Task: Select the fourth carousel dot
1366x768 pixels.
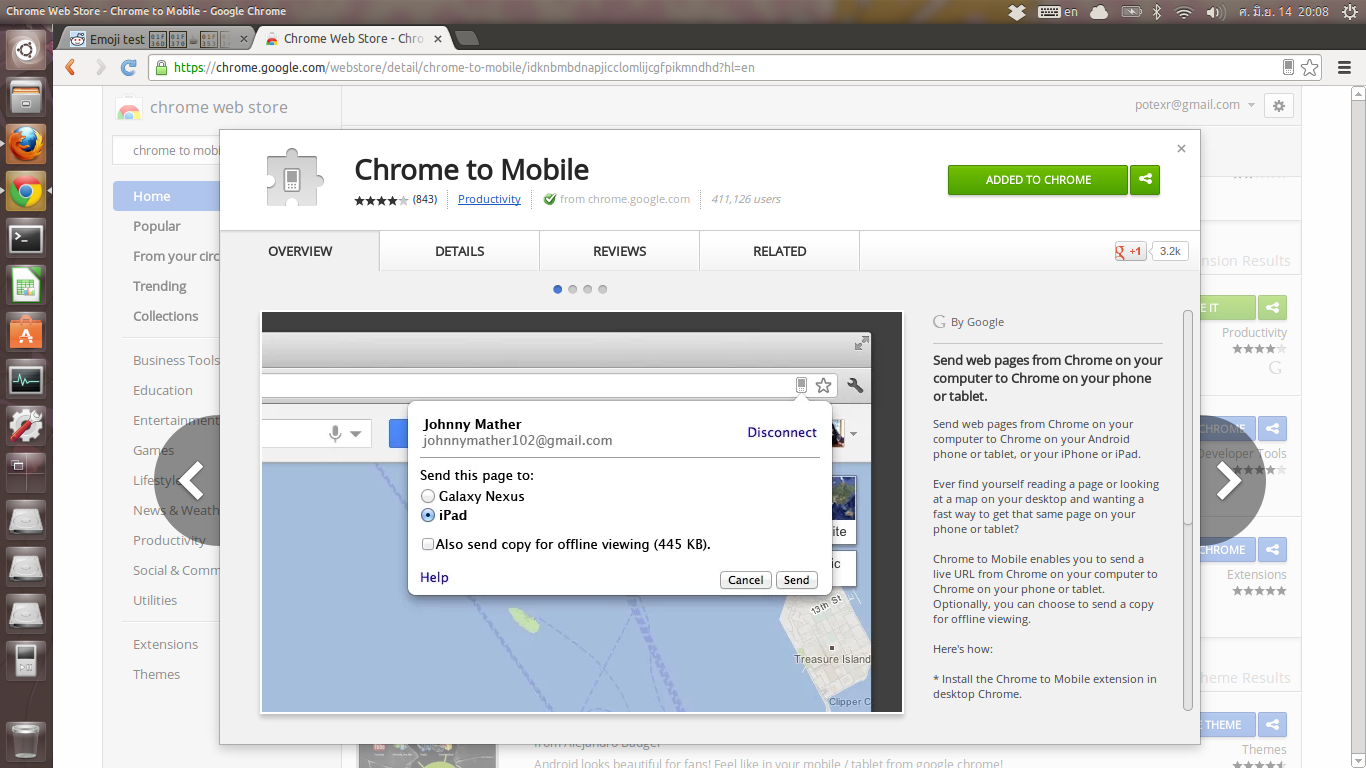Action: tap(603, 289)
